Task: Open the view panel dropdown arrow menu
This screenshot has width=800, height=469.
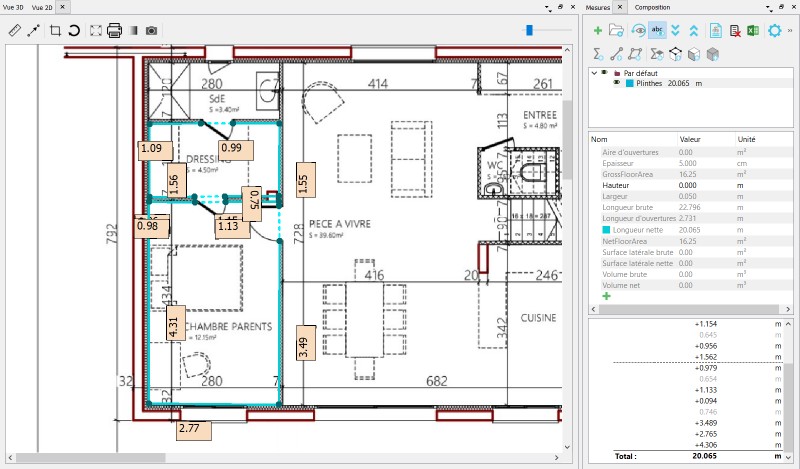Action: pyautogui.click(x=547, y=8)
